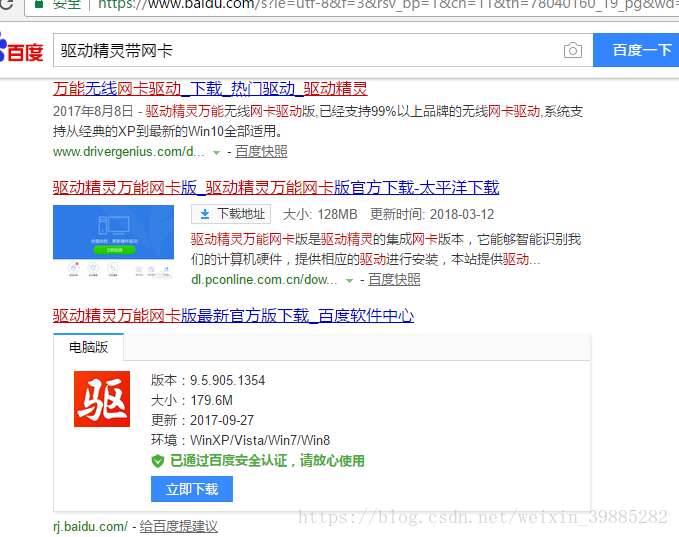Click the Baidu logo
The height and width of the screenshot is (537, 679).
pyautogui.click(x=21, y=50)
